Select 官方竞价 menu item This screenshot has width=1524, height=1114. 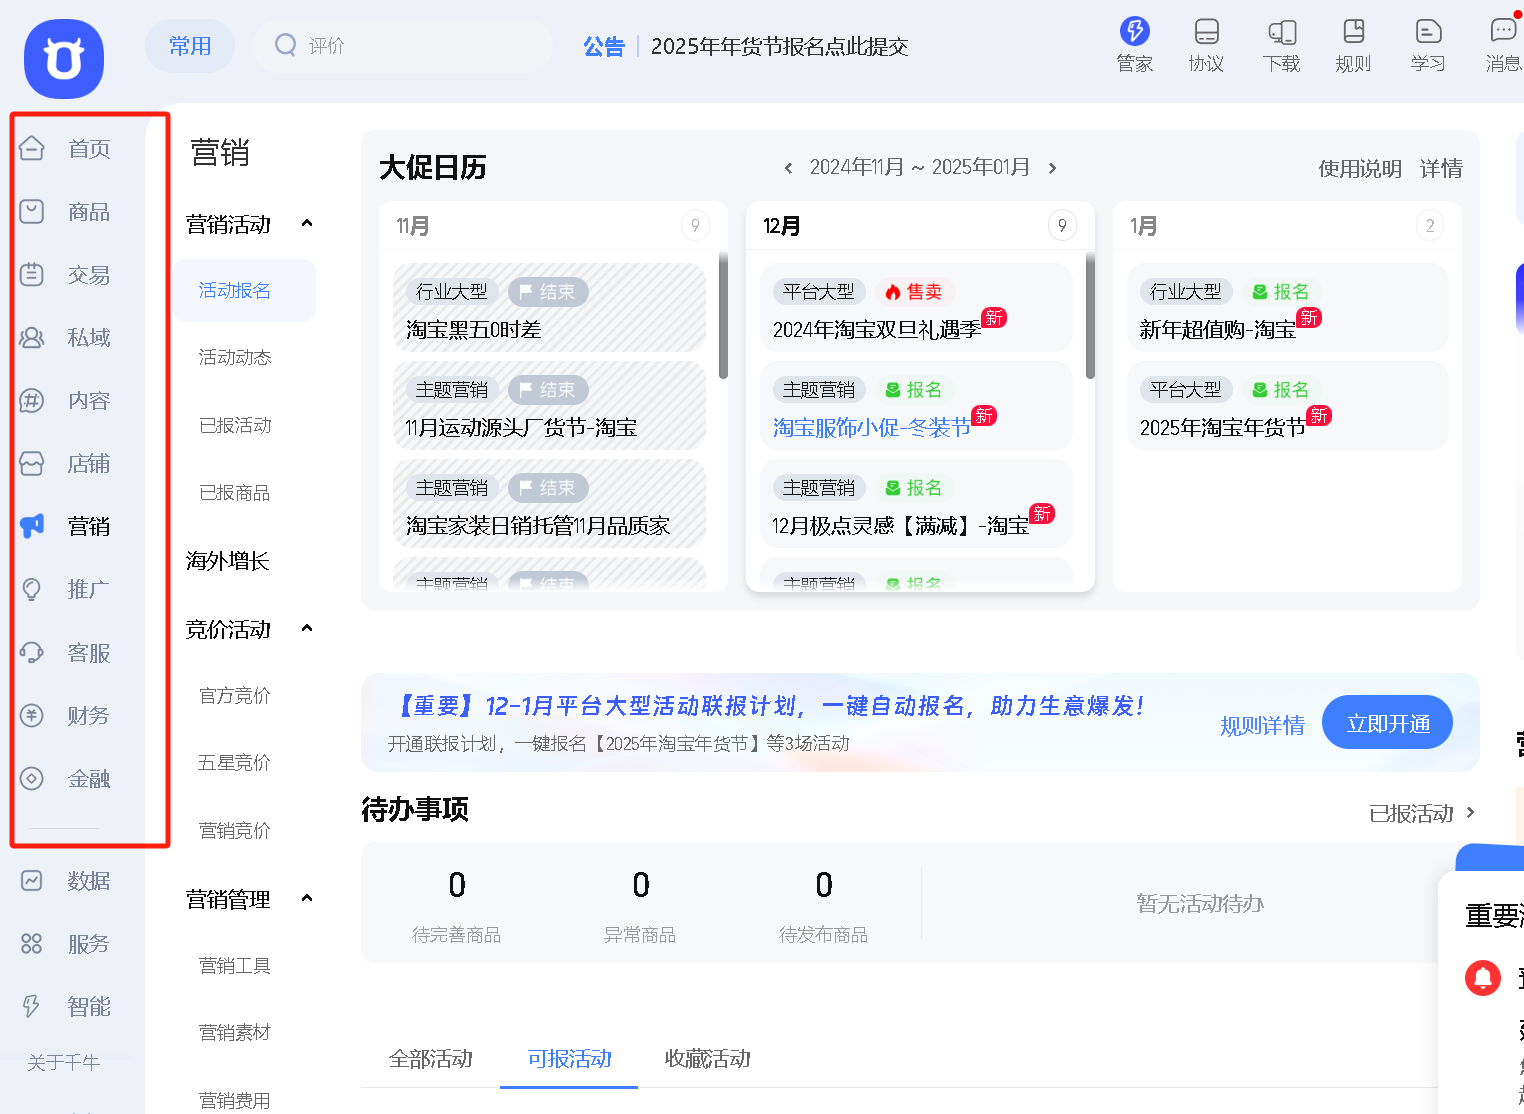click(235, 696)
